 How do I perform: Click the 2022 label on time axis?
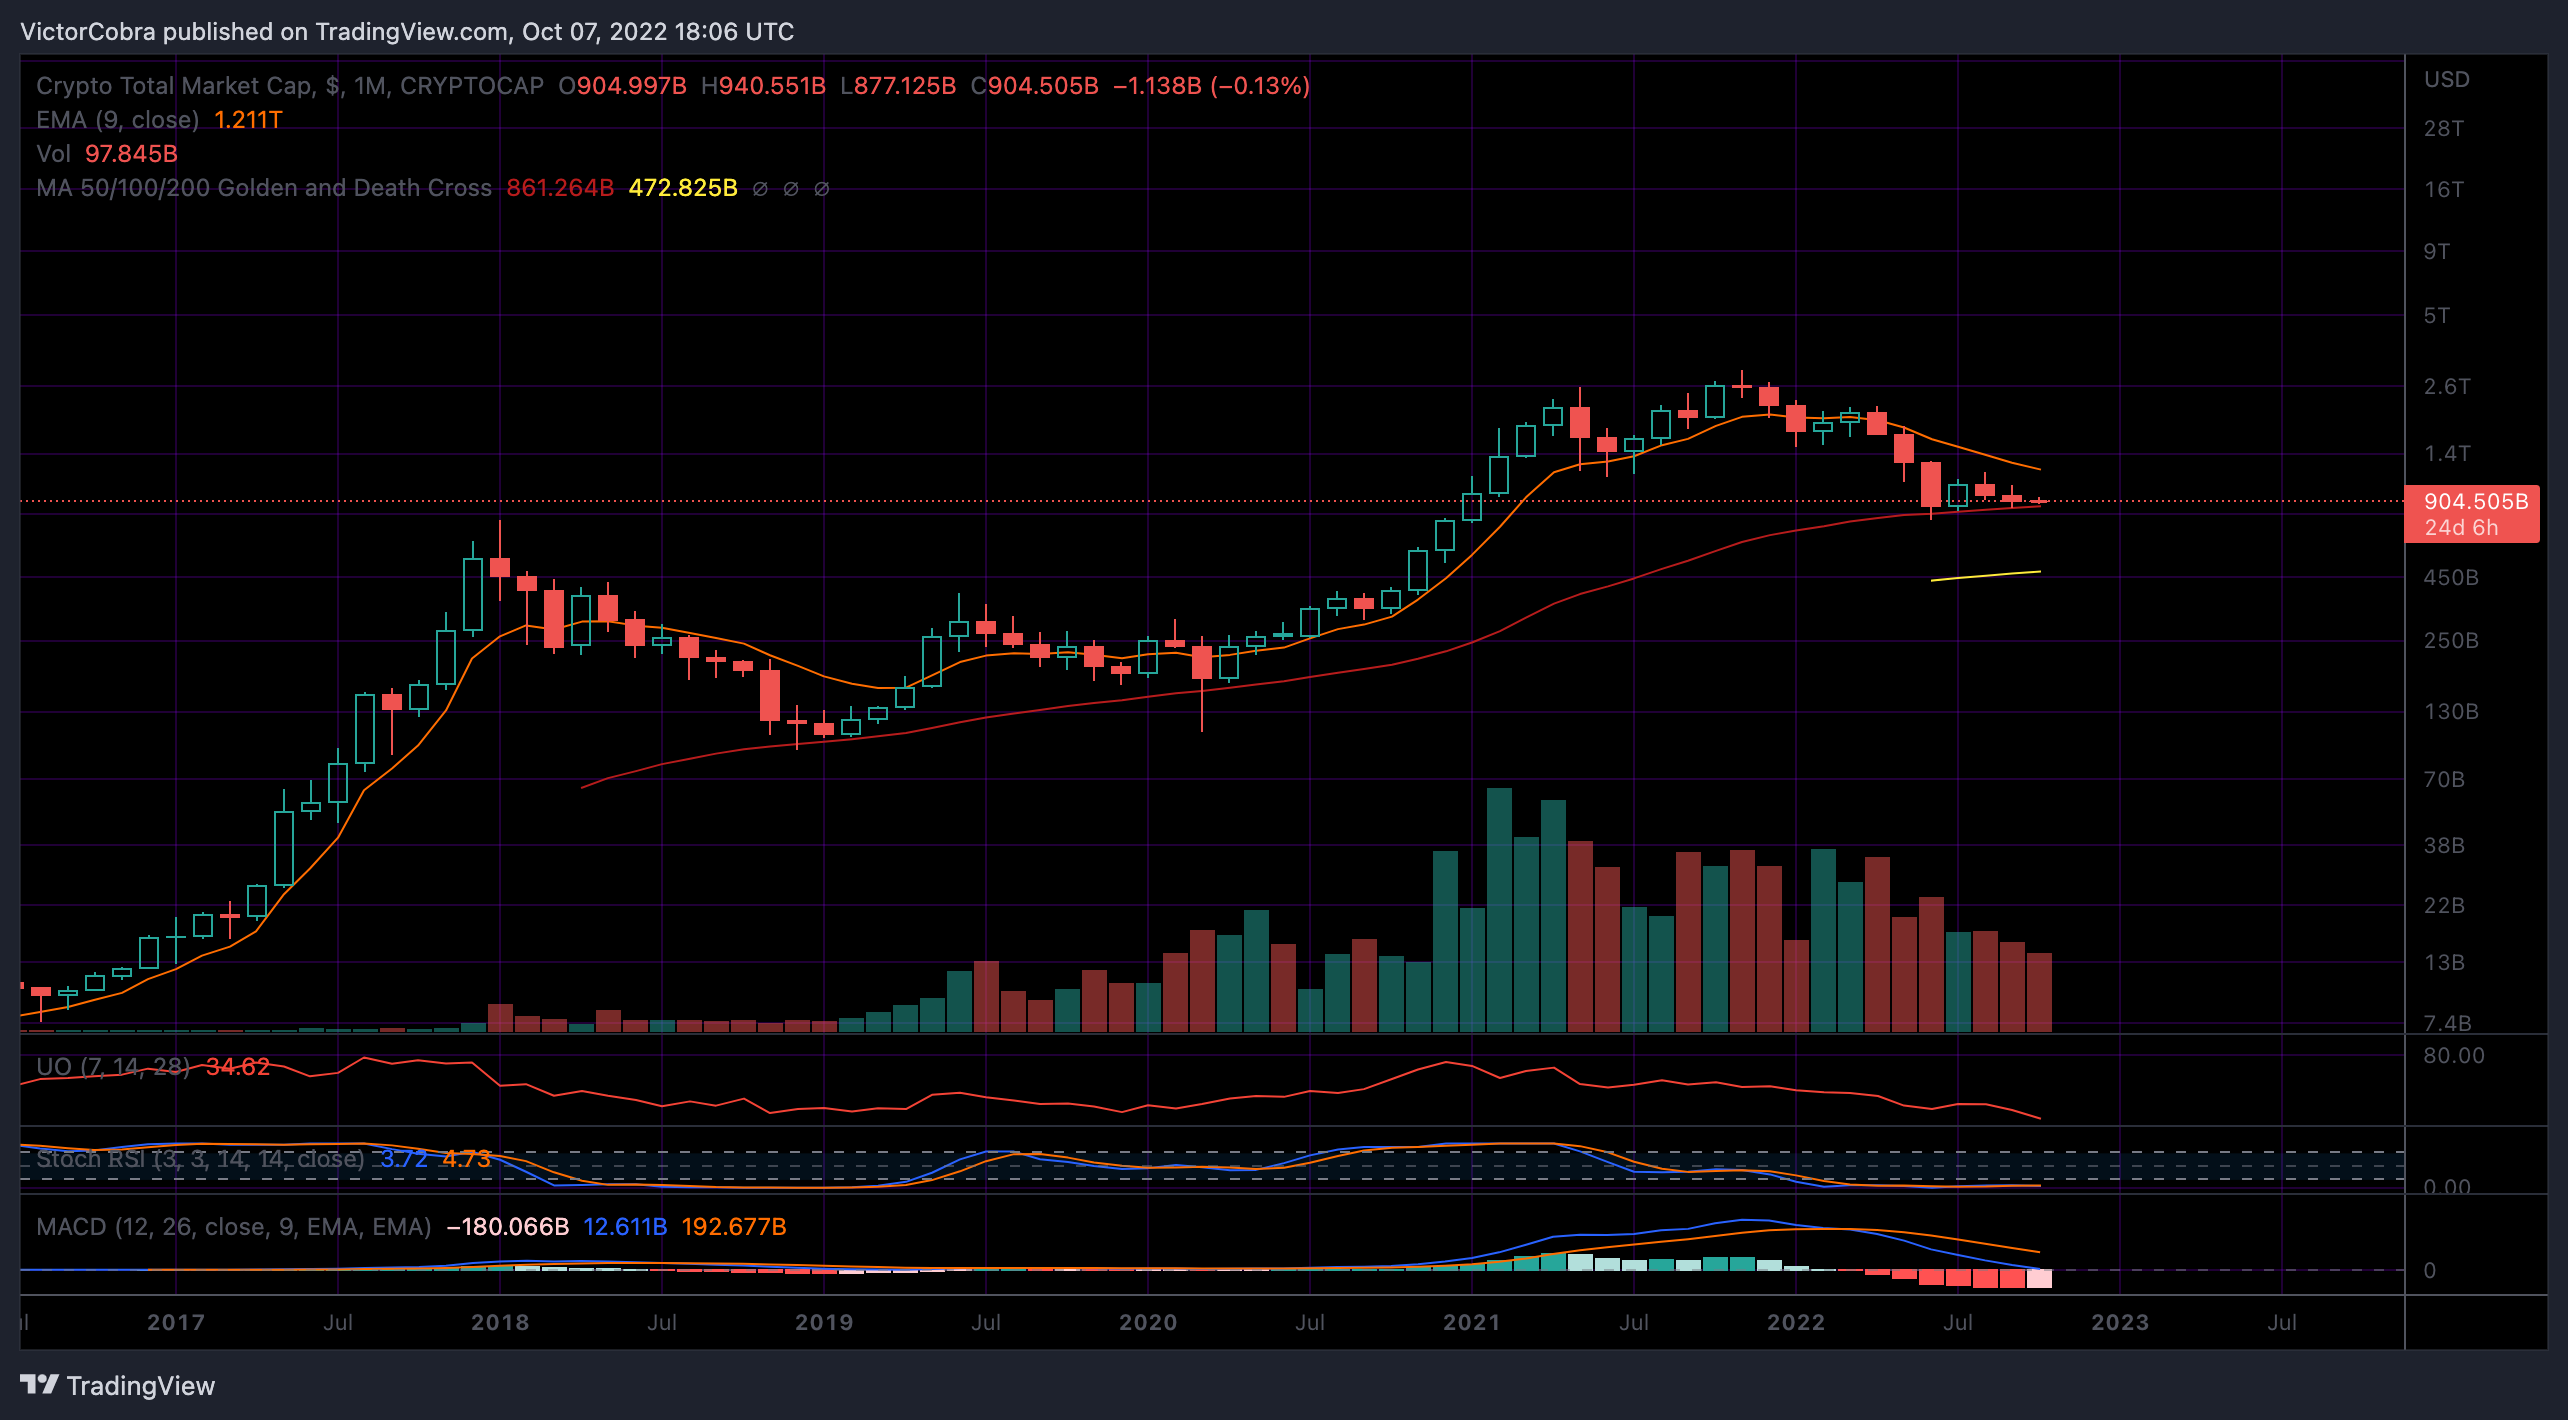tap(1796, 1322)
